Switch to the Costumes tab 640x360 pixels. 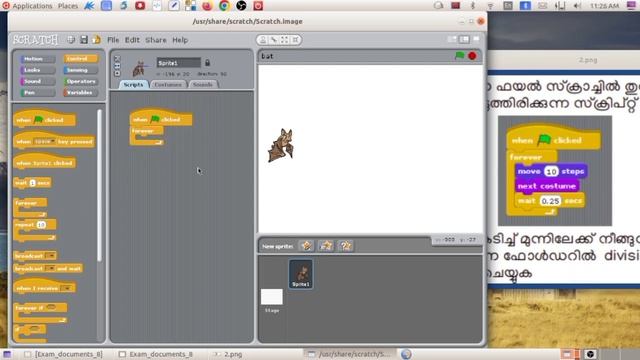coord(168,84)
